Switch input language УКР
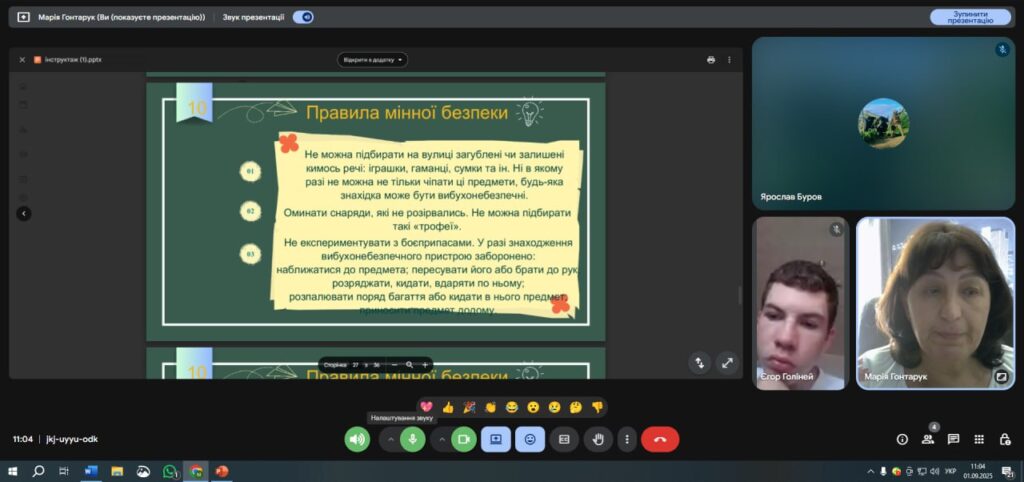 click(951, 472)
